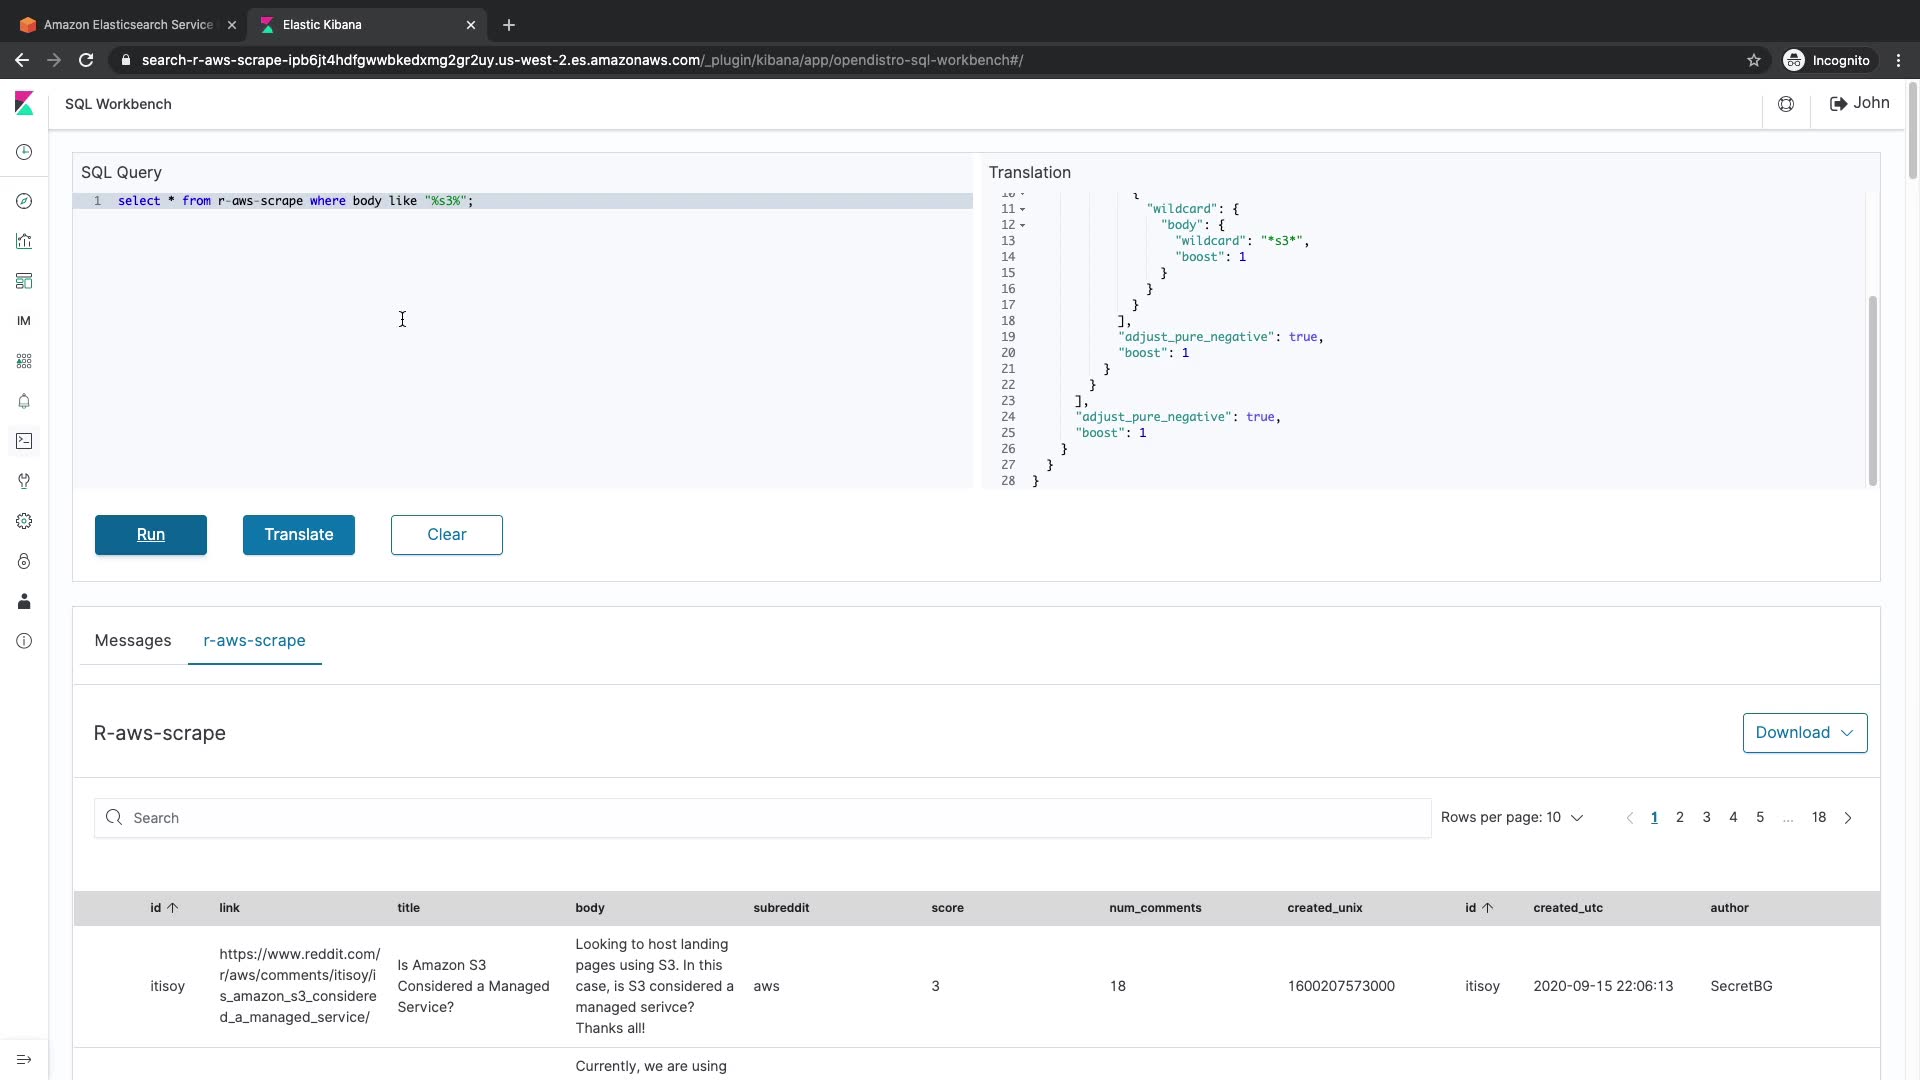Open Alerting bell icon in sidebar
This screenshot has width=1920, height=1080.
24,401
